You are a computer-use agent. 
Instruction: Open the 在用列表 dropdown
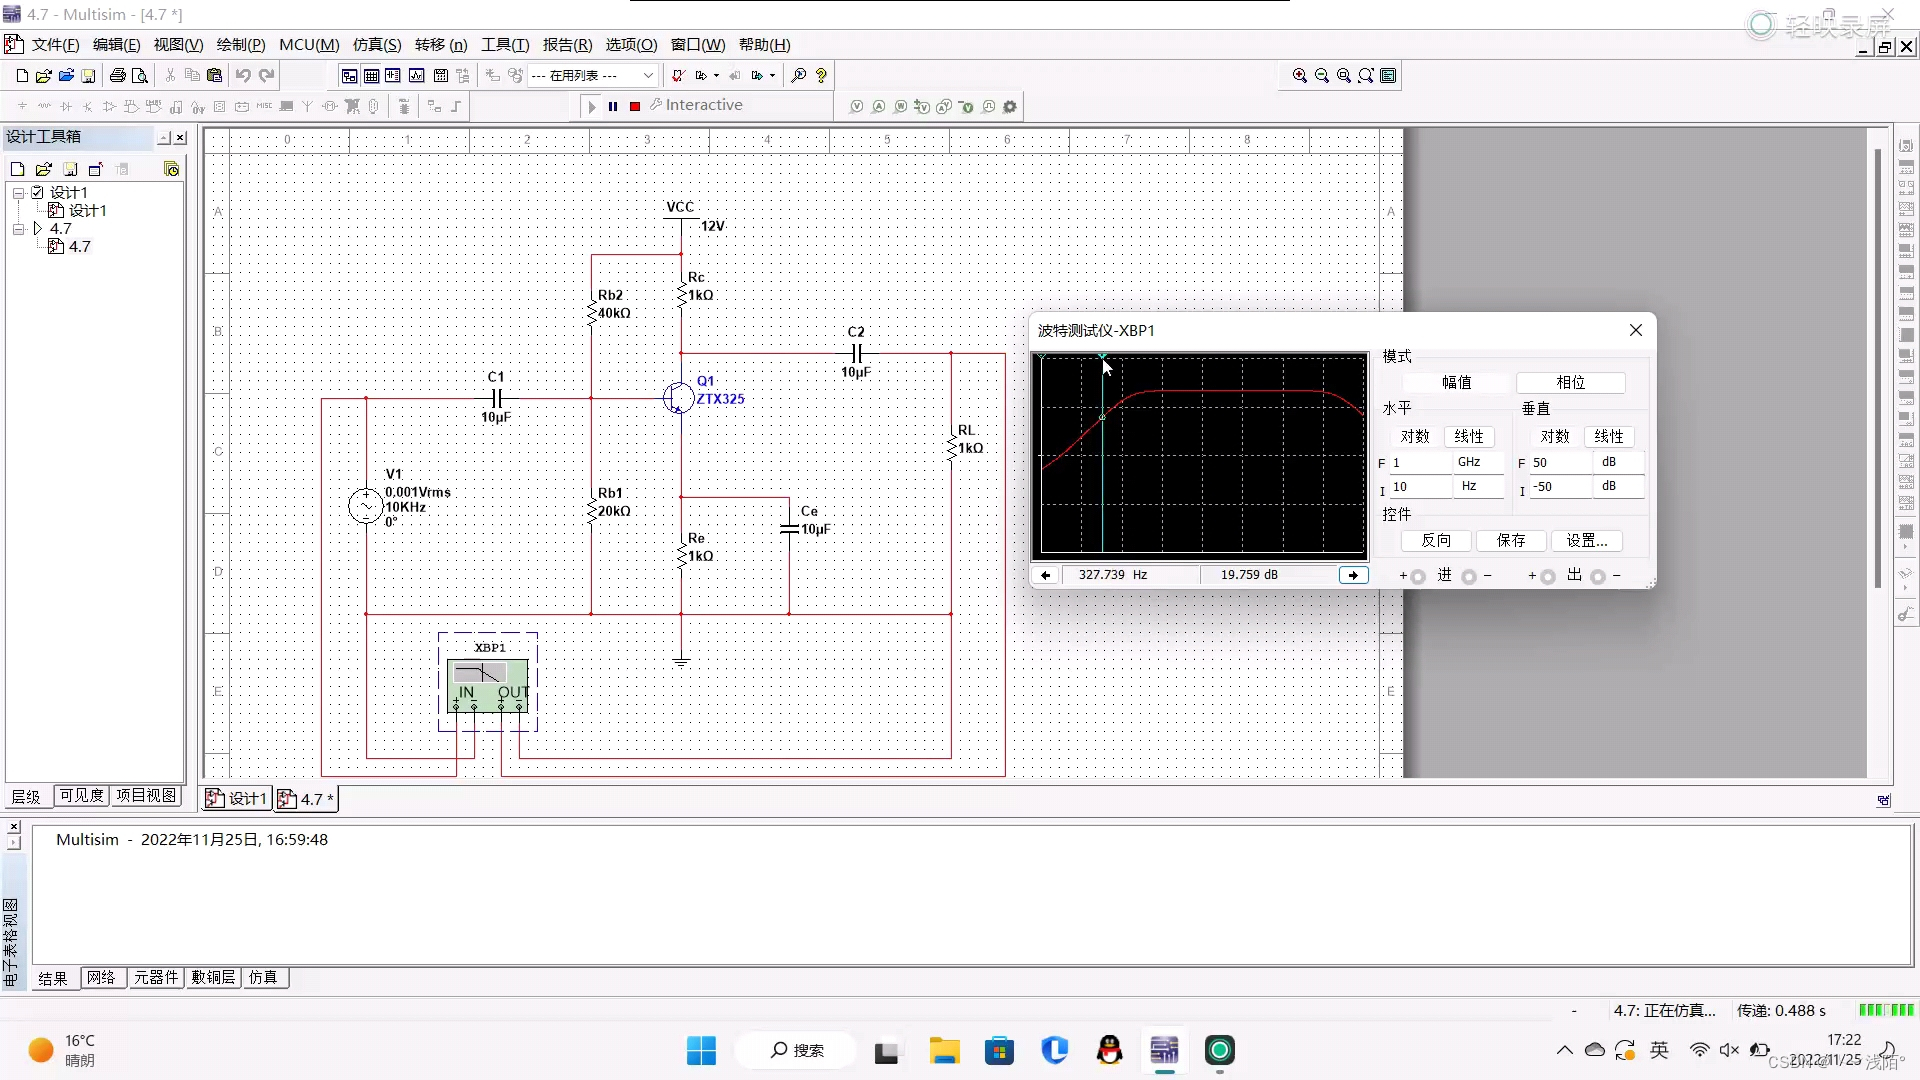pyautogui.click(x=648, y=75)
